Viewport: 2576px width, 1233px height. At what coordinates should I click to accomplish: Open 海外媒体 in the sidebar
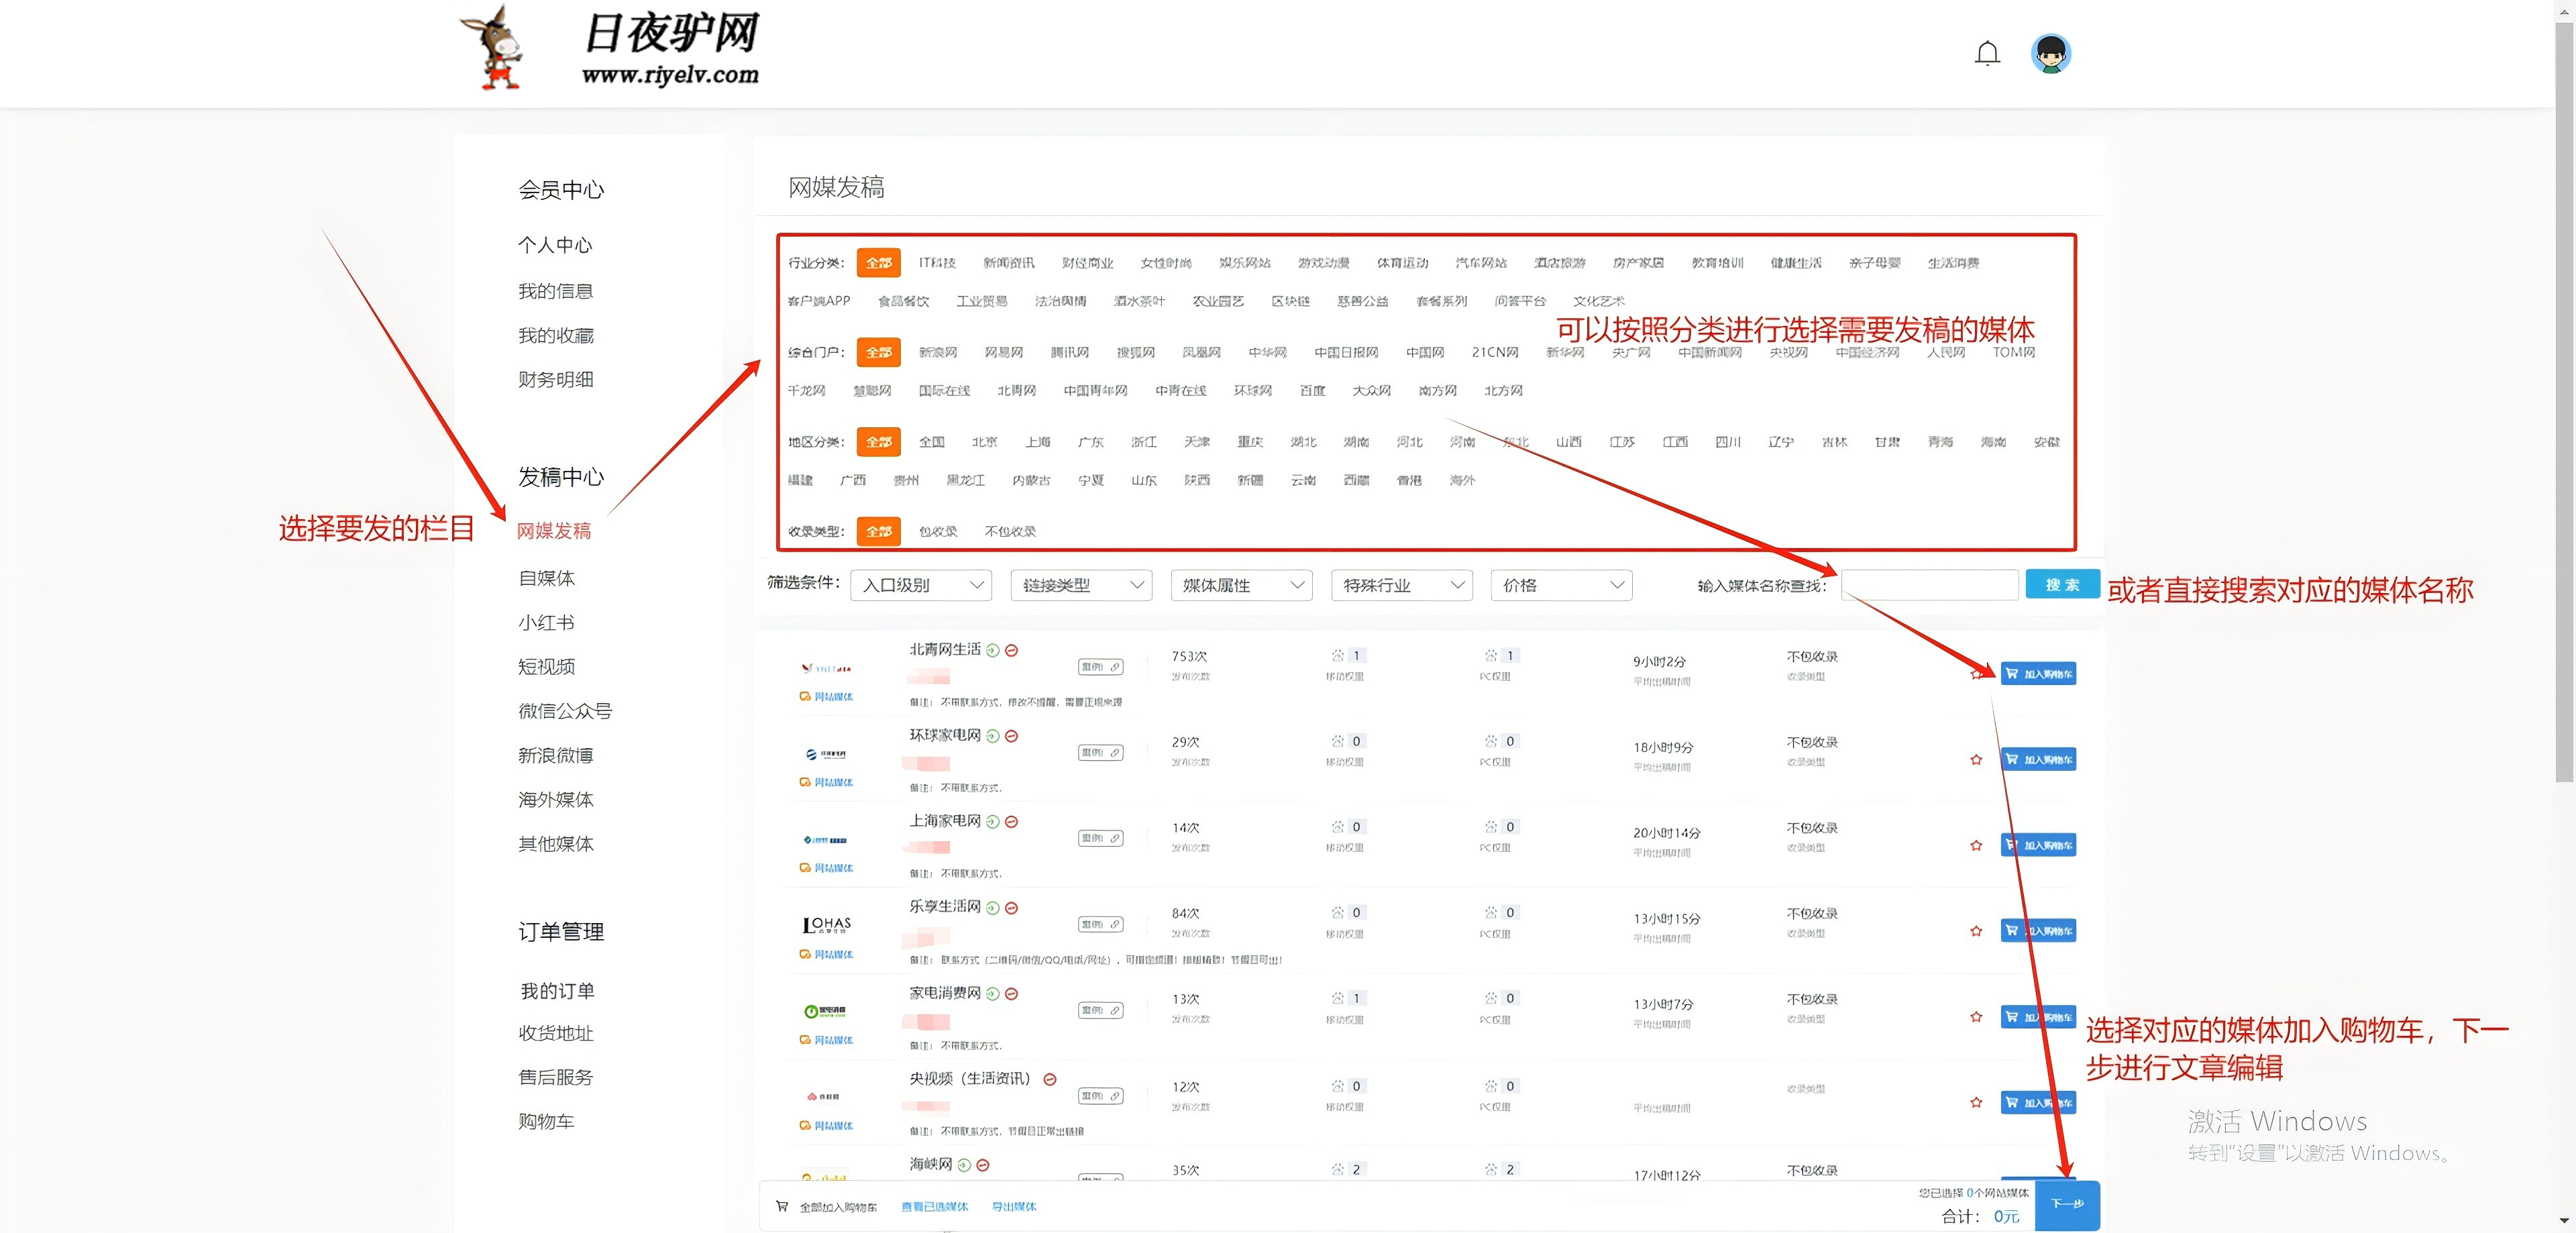(556, 800)
